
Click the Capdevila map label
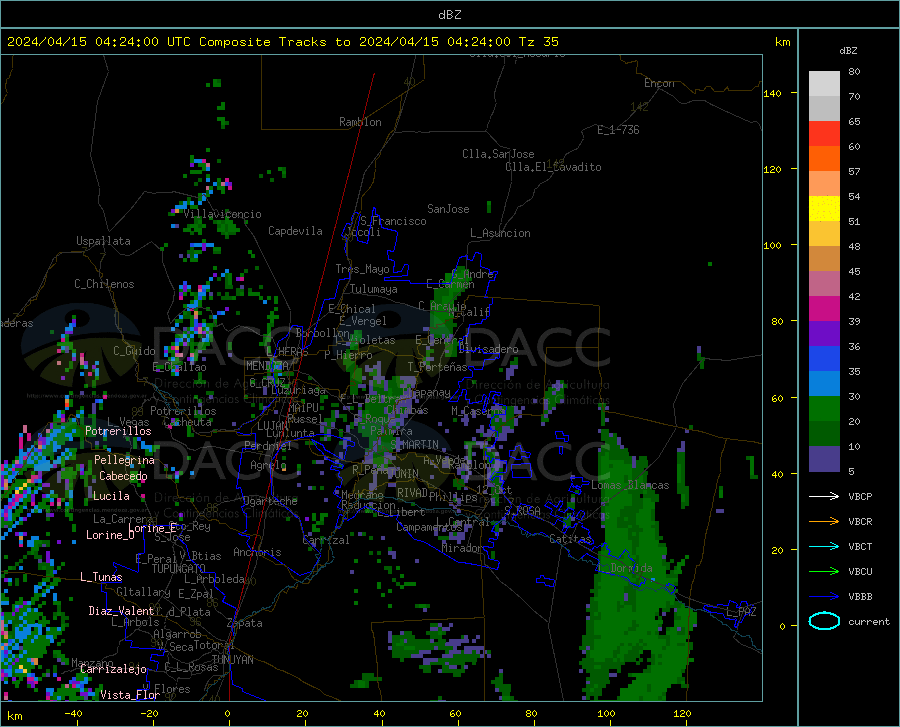(x=295, y=231)
